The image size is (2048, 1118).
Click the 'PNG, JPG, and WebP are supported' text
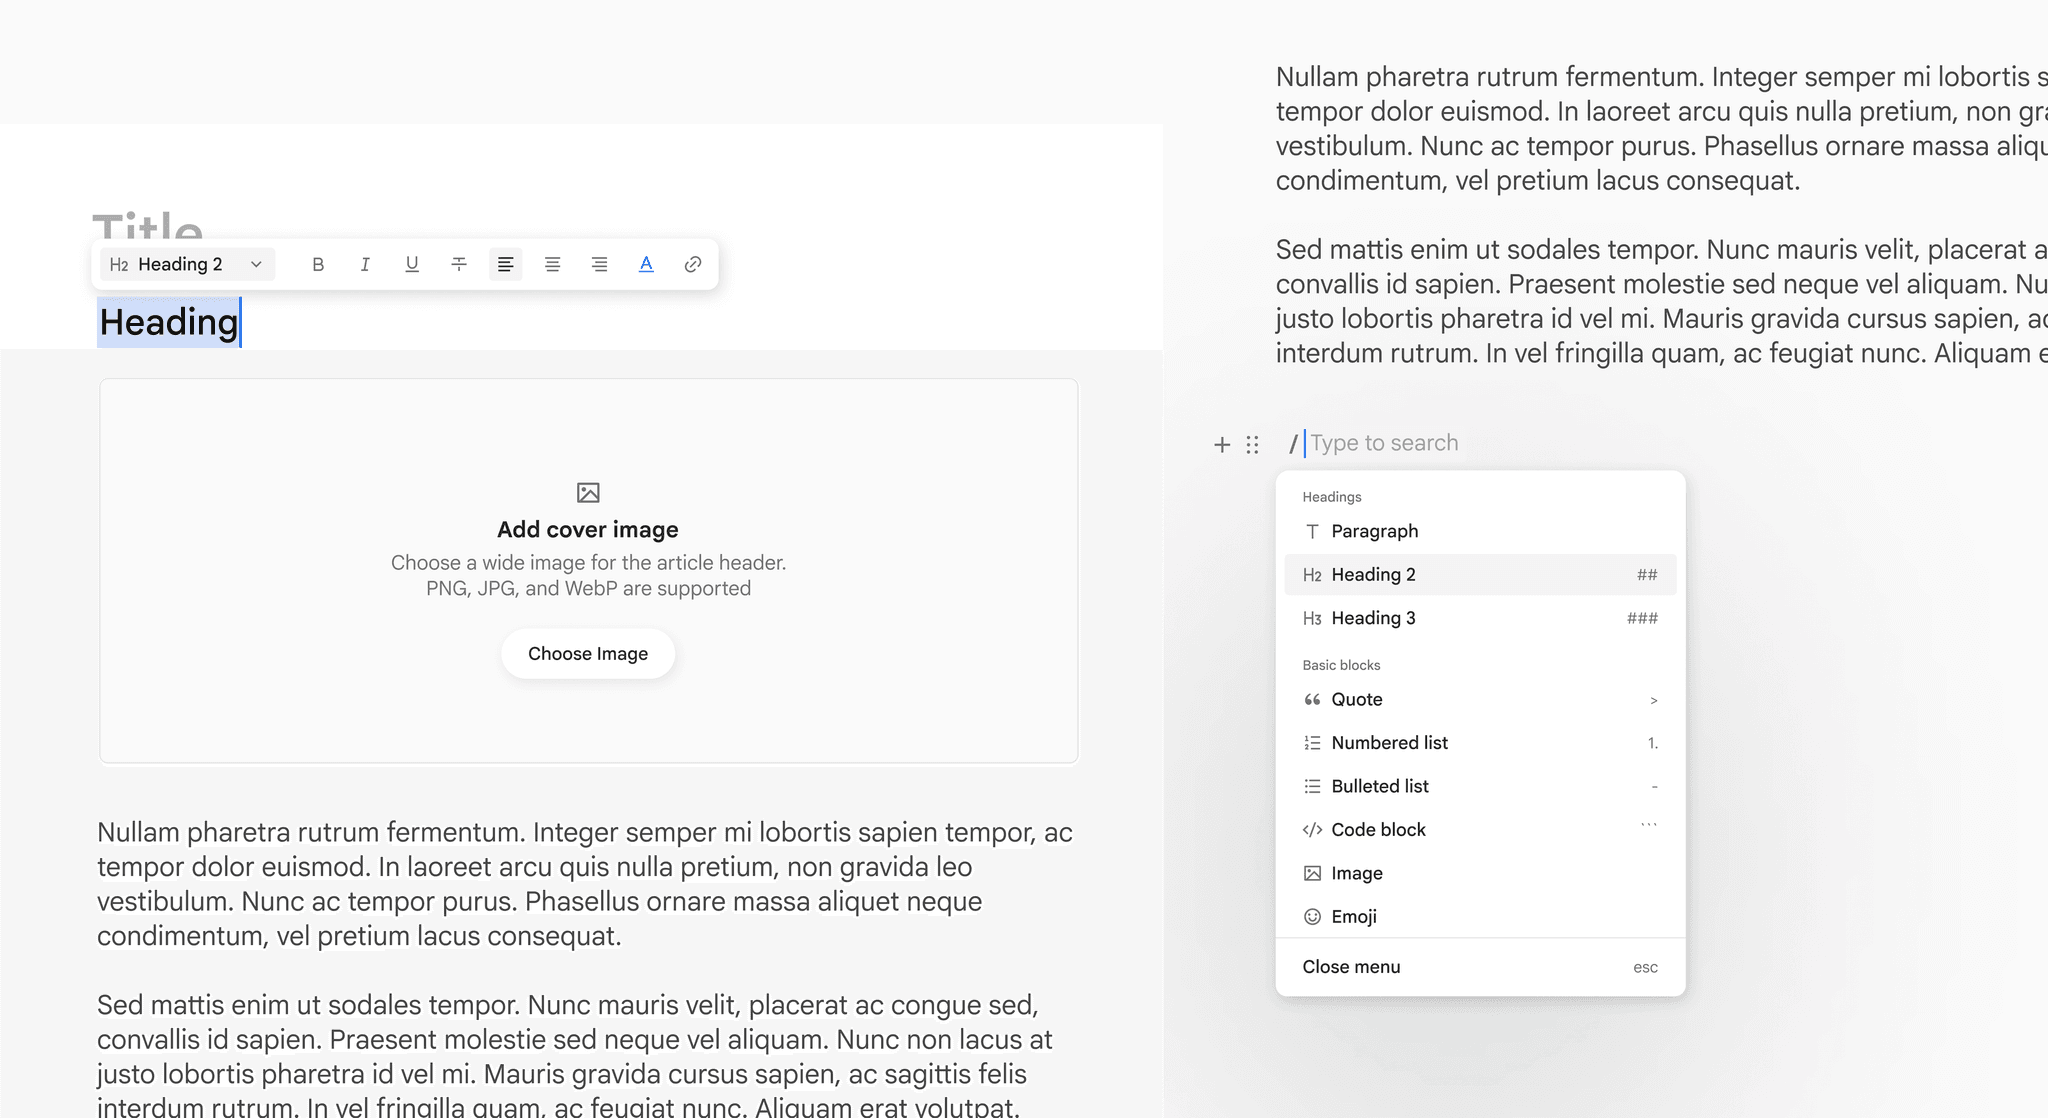[588, 589]
